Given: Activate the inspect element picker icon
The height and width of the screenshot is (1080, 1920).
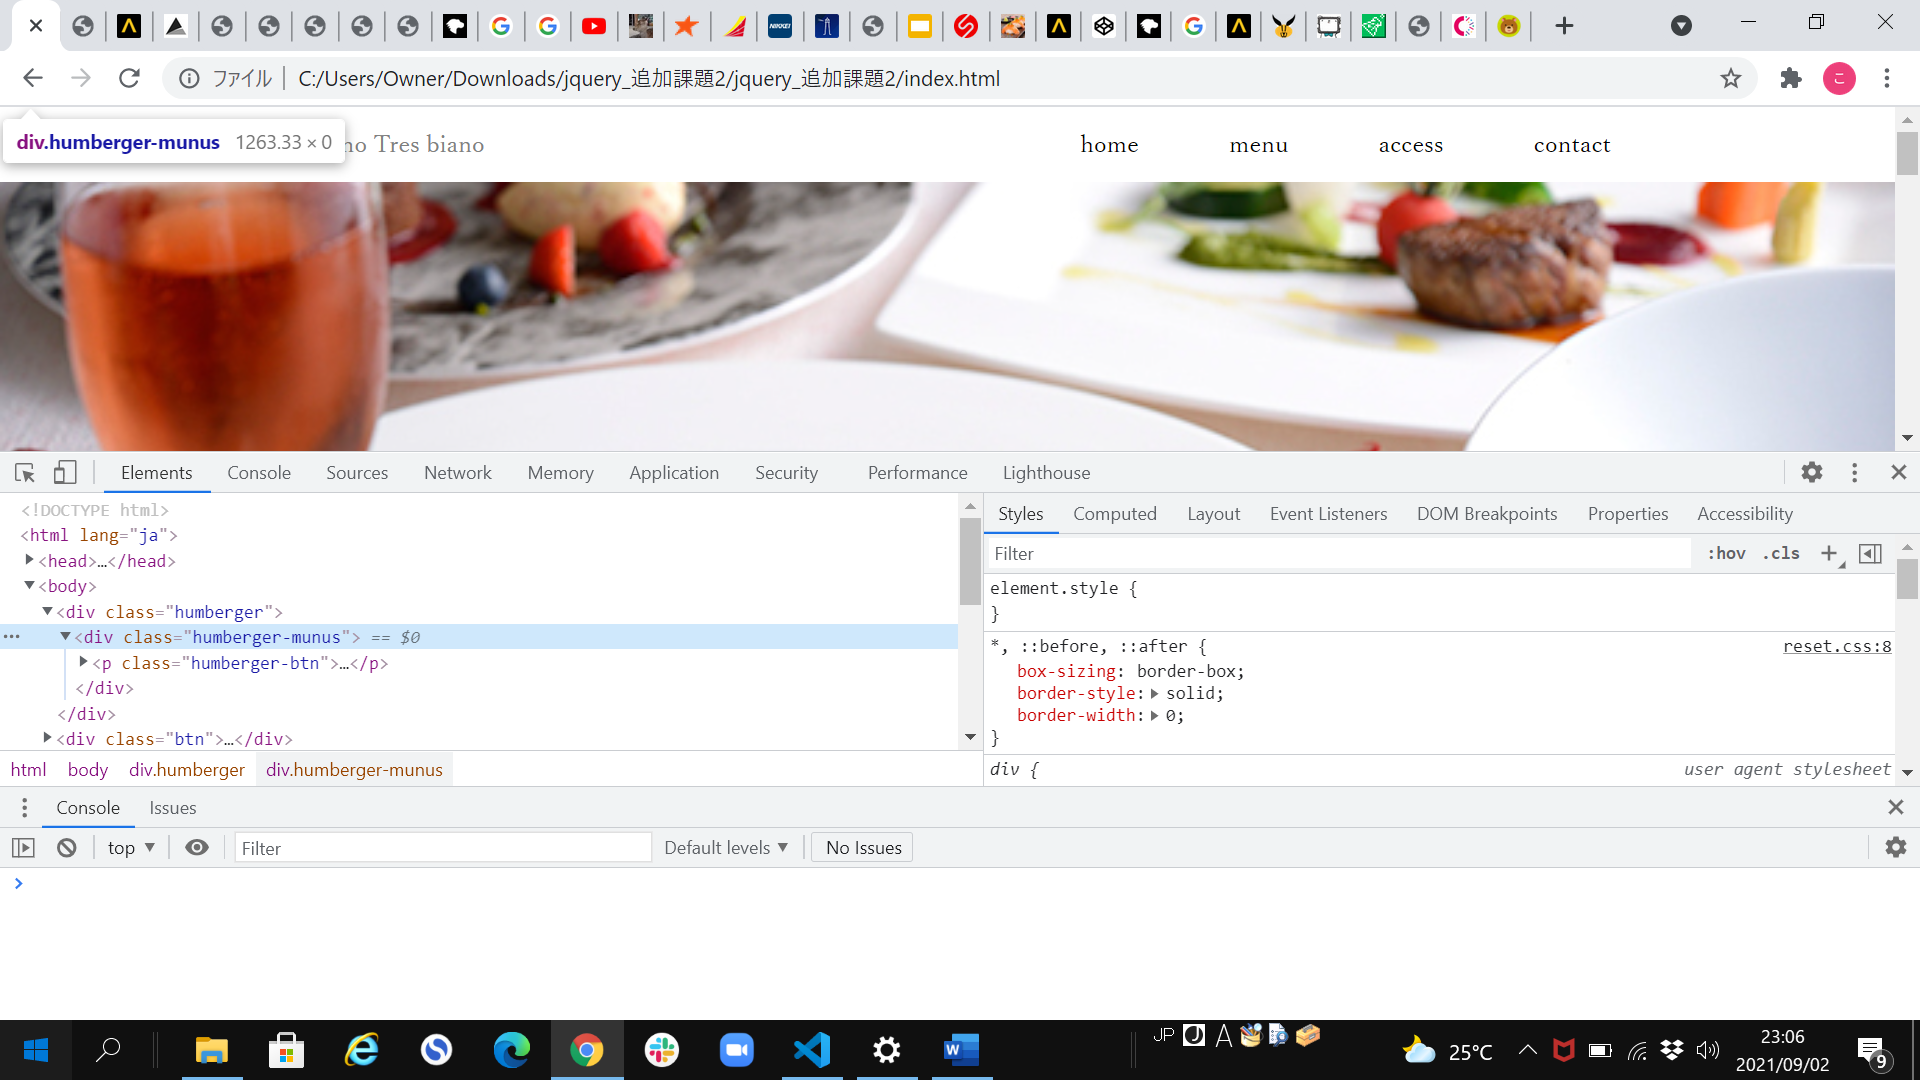Looking at the screenshot, I should (25, 473).
